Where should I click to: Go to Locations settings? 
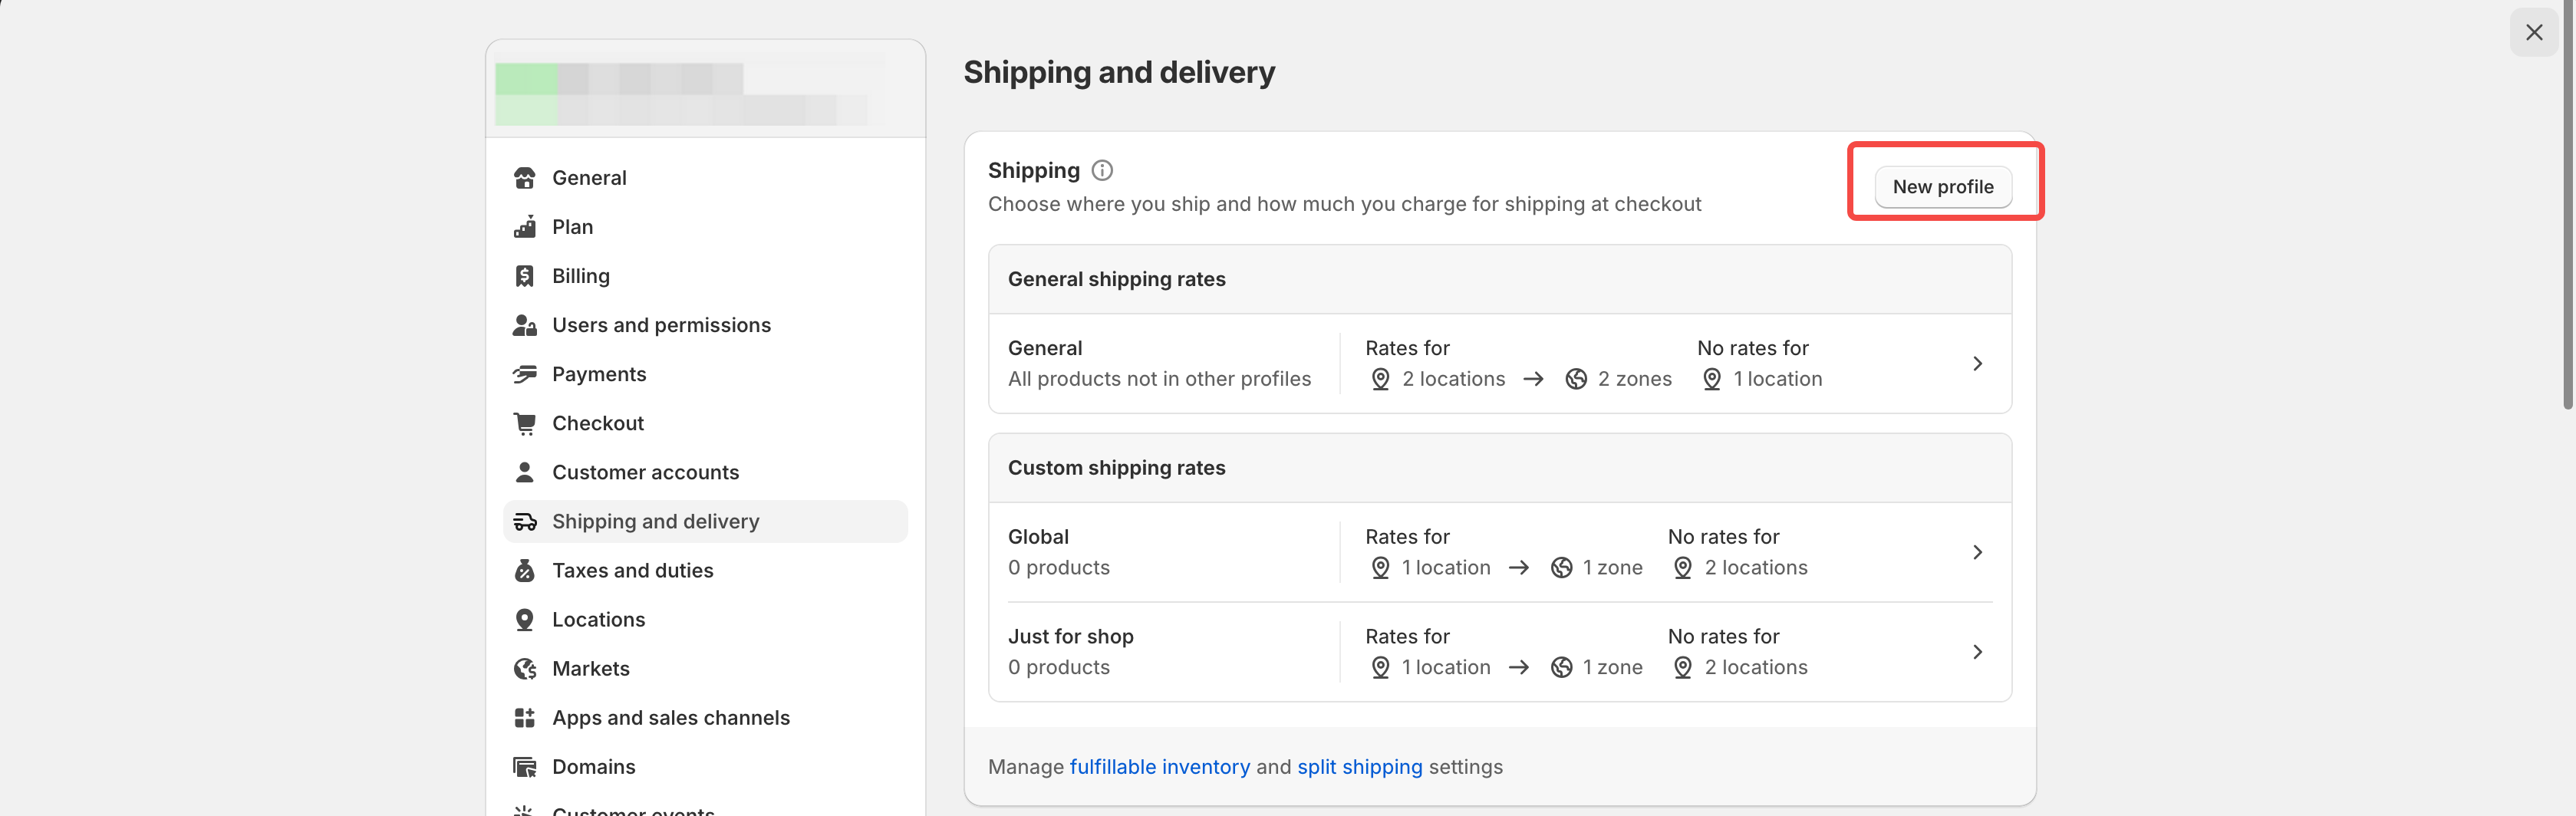598,619
